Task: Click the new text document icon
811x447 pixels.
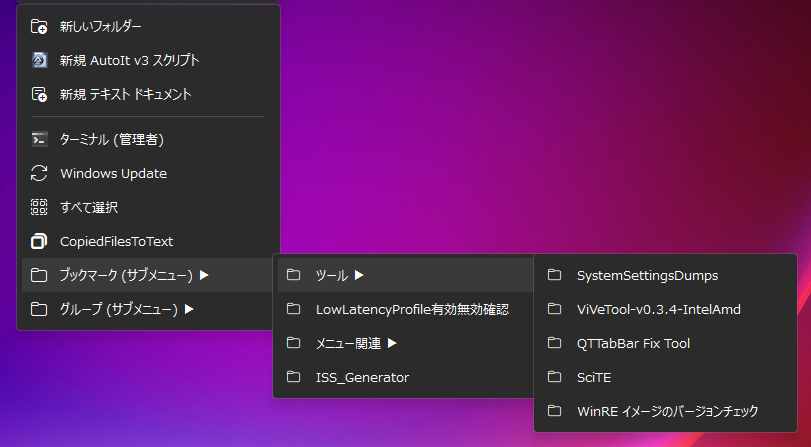Action: (x=39, y=95)
